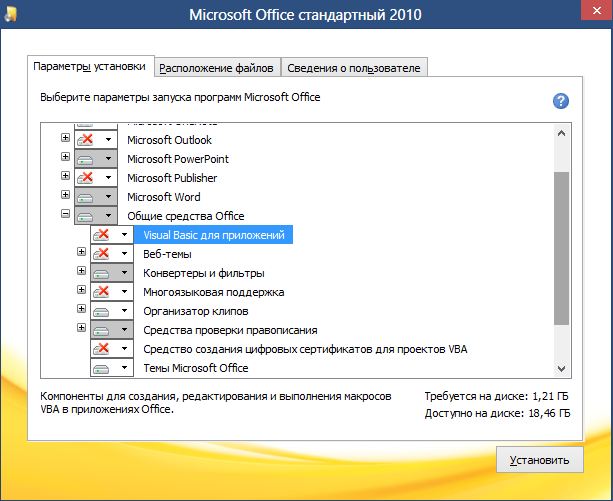The image size is (613, 501).
Task: Click Веб-темы unavailable drive icon
Action: (x=101, y=254)
